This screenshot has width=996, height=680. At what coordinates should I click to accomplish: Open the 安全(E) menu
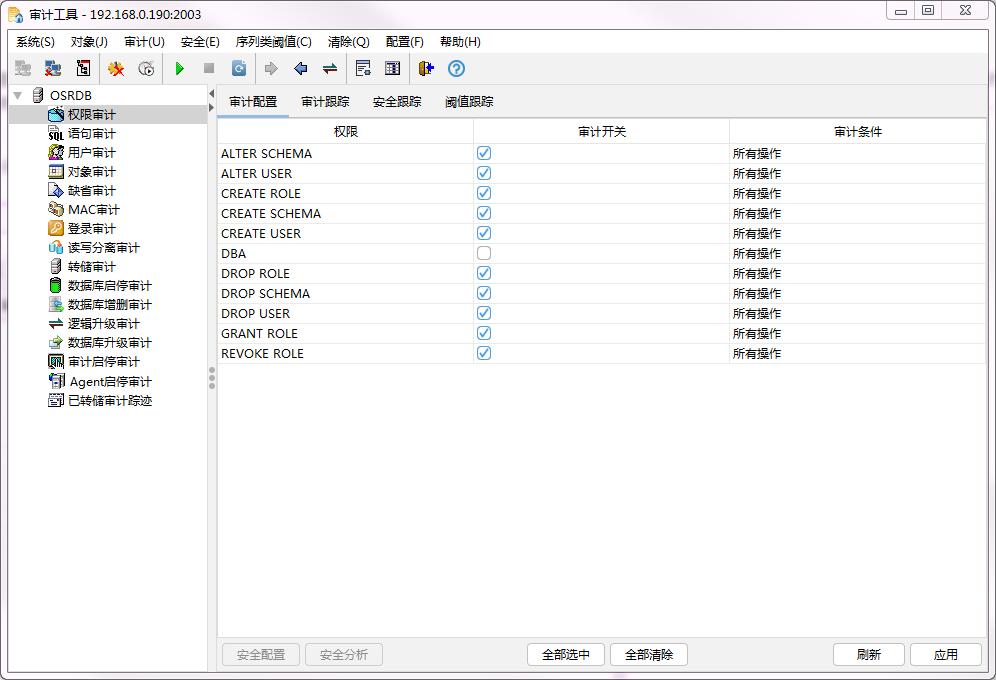(x=198, y=41)
